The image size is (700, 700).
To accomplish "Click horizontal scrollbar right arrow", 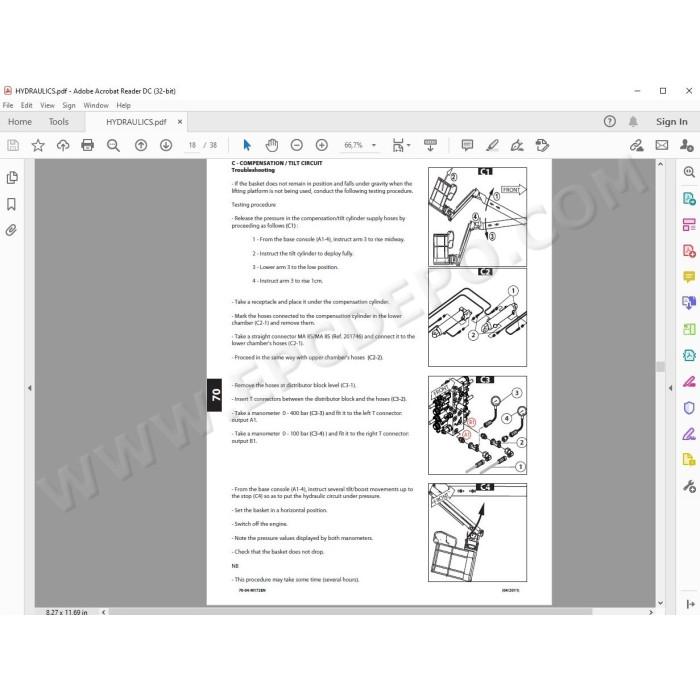I will coord(651,612).
